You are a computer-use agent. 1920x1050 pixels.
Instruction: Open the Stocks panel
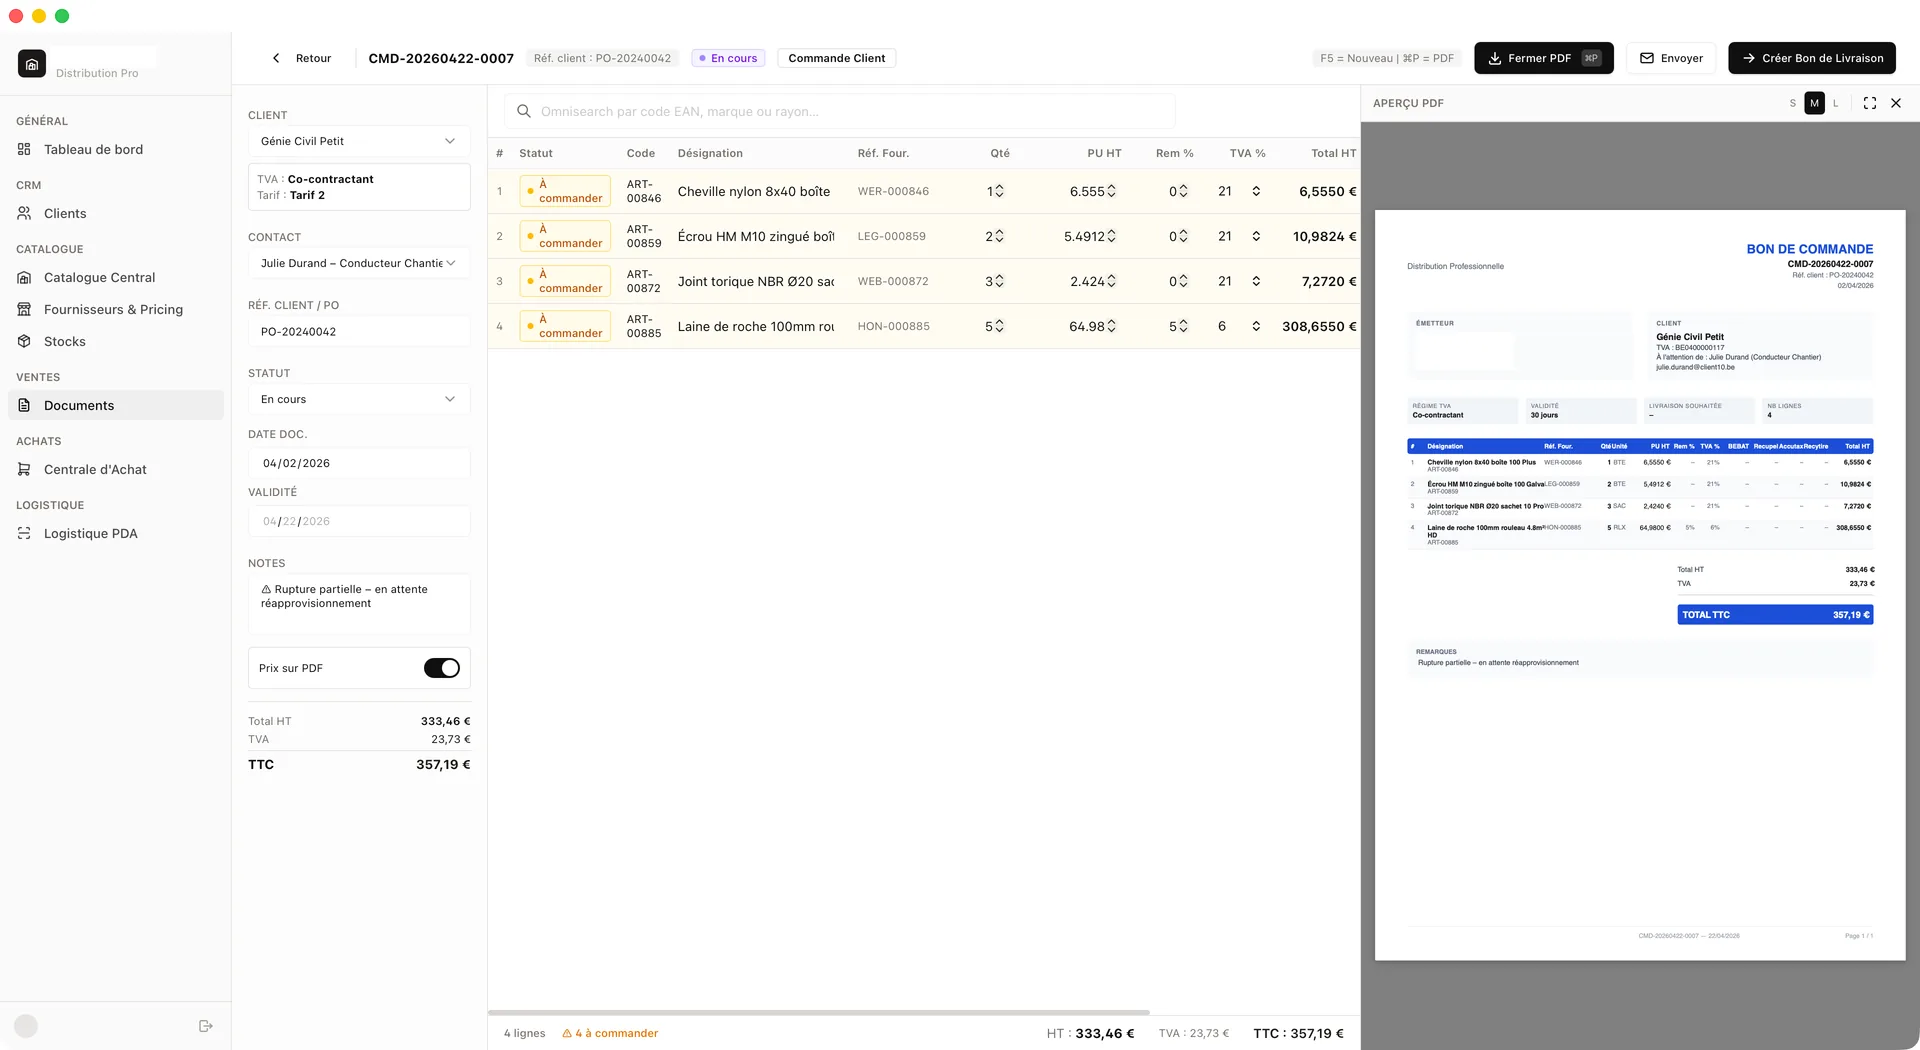pos(65,341)
